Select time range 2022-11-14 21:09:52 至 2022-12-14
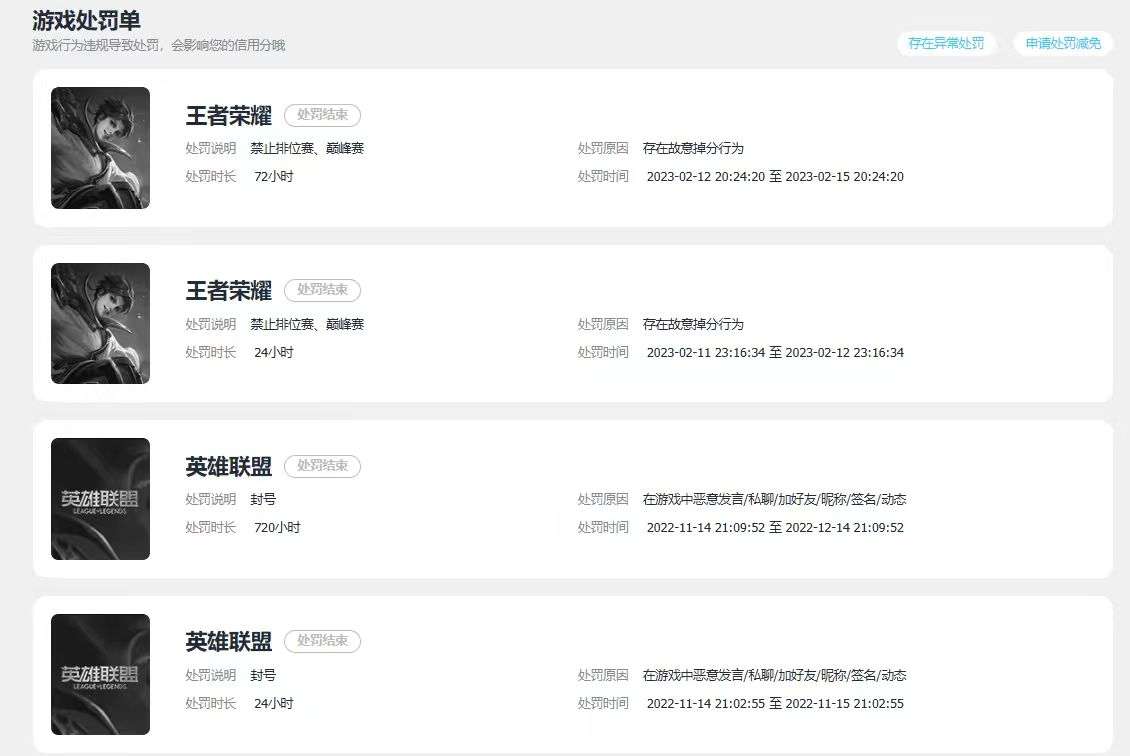Screen dimensions: 1130x756 coord(775,528)
